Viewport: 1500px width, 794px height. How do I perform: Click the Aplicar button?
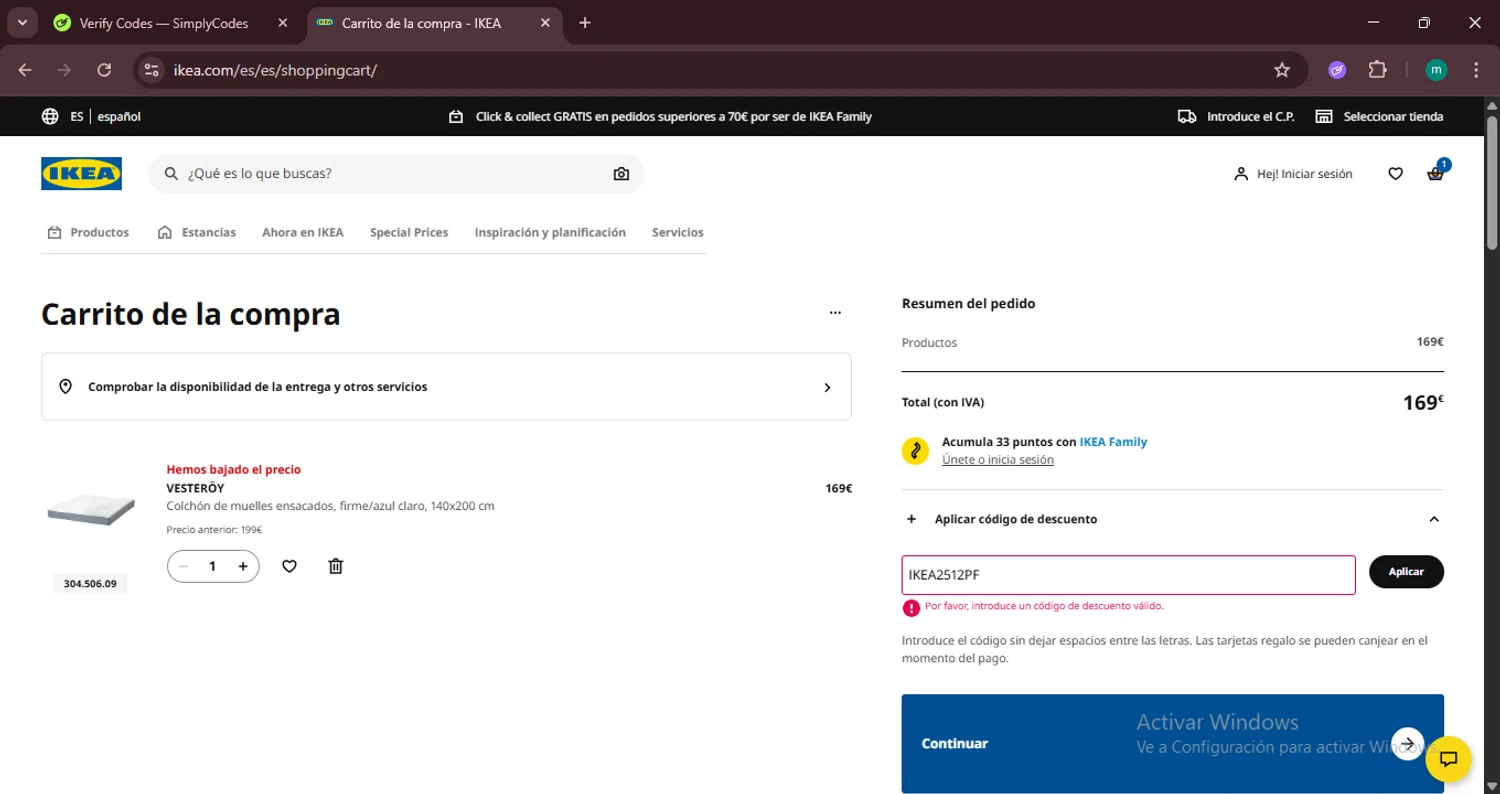1406,572
